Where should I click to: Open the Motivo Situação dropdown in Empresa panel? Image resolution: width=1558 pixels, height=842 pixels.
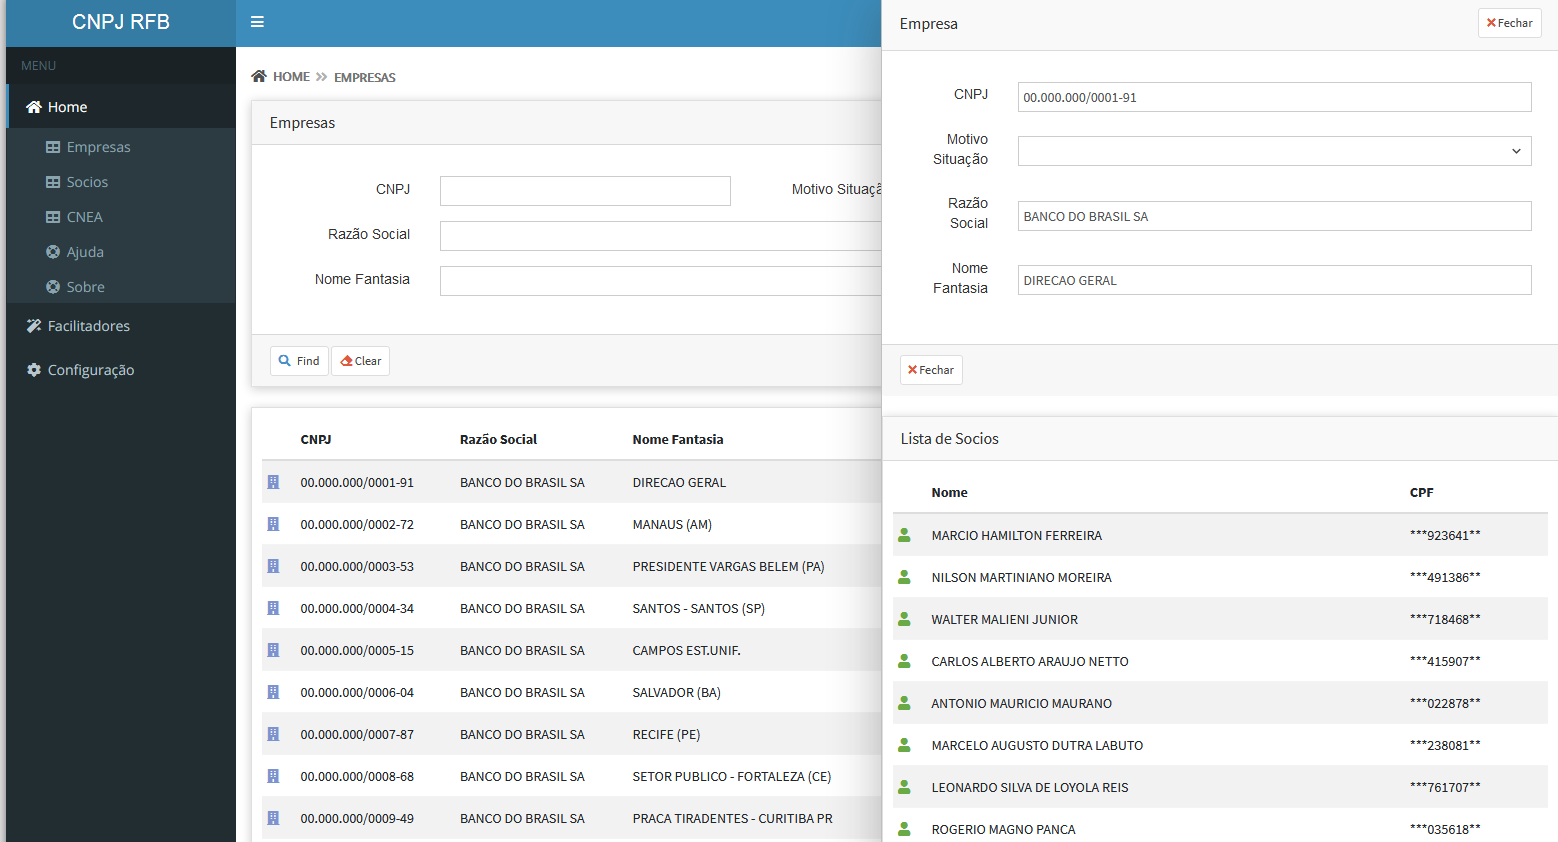click(x=1274, y=151)
